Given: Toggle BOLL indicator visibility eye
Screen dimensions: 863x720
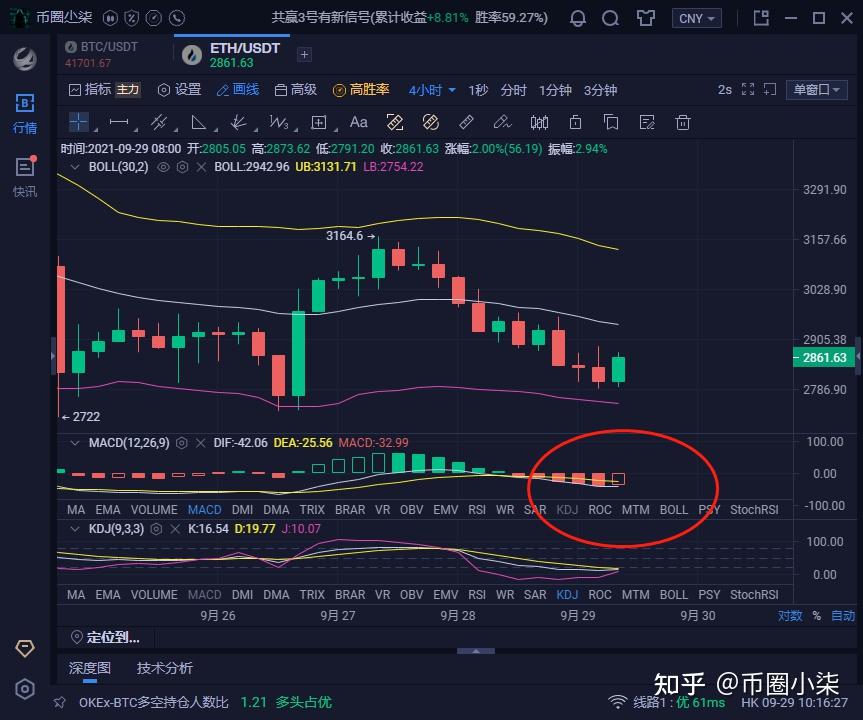Looking at the screenshot, I should 163,167.
